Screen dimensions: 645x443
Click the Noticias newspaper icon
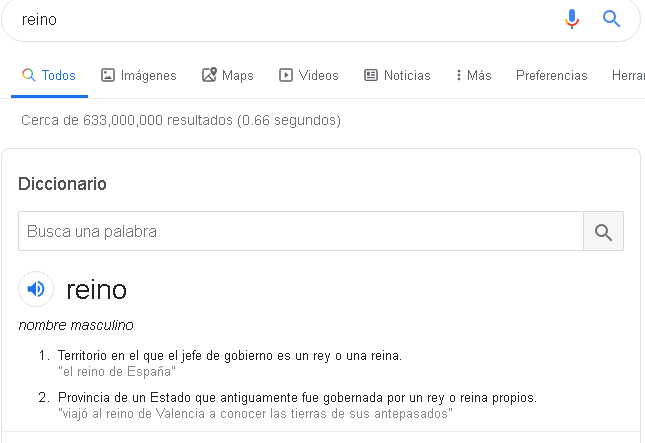(x=371, y=75)
